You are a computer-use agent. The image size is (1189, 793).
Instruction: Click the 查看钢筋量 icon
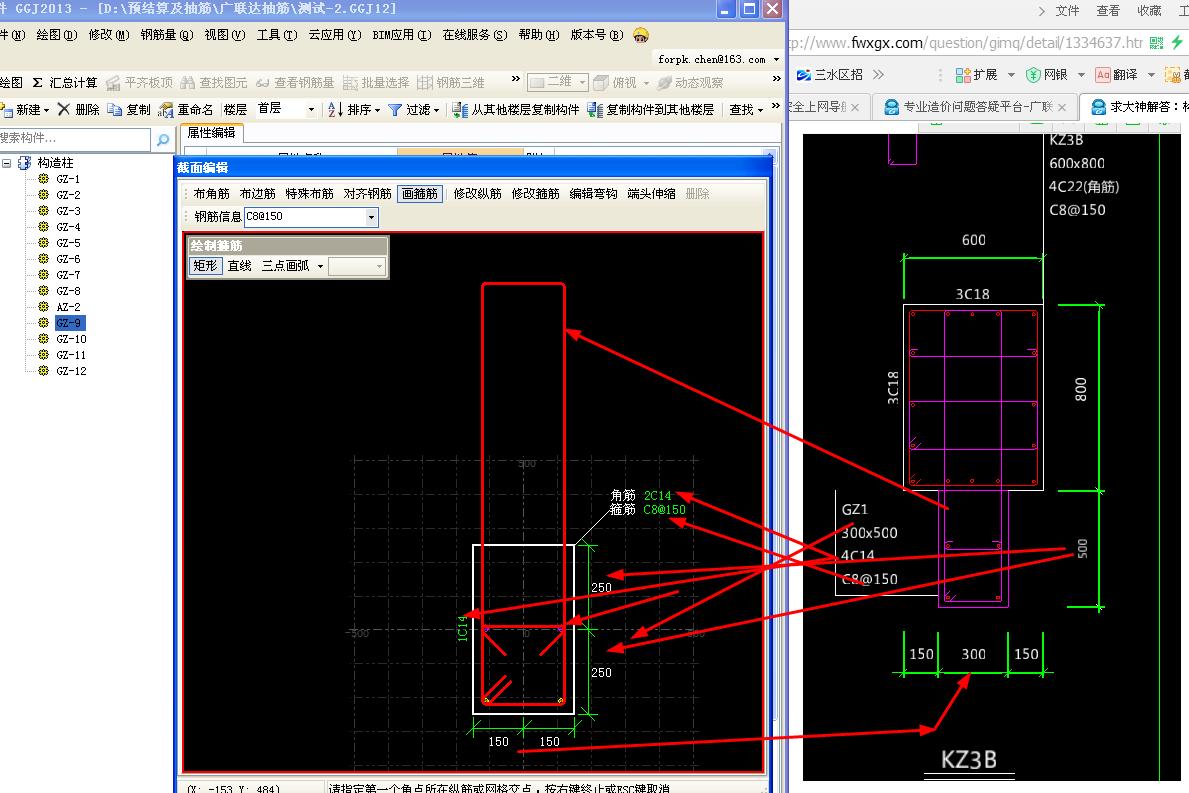coord(262,83)
